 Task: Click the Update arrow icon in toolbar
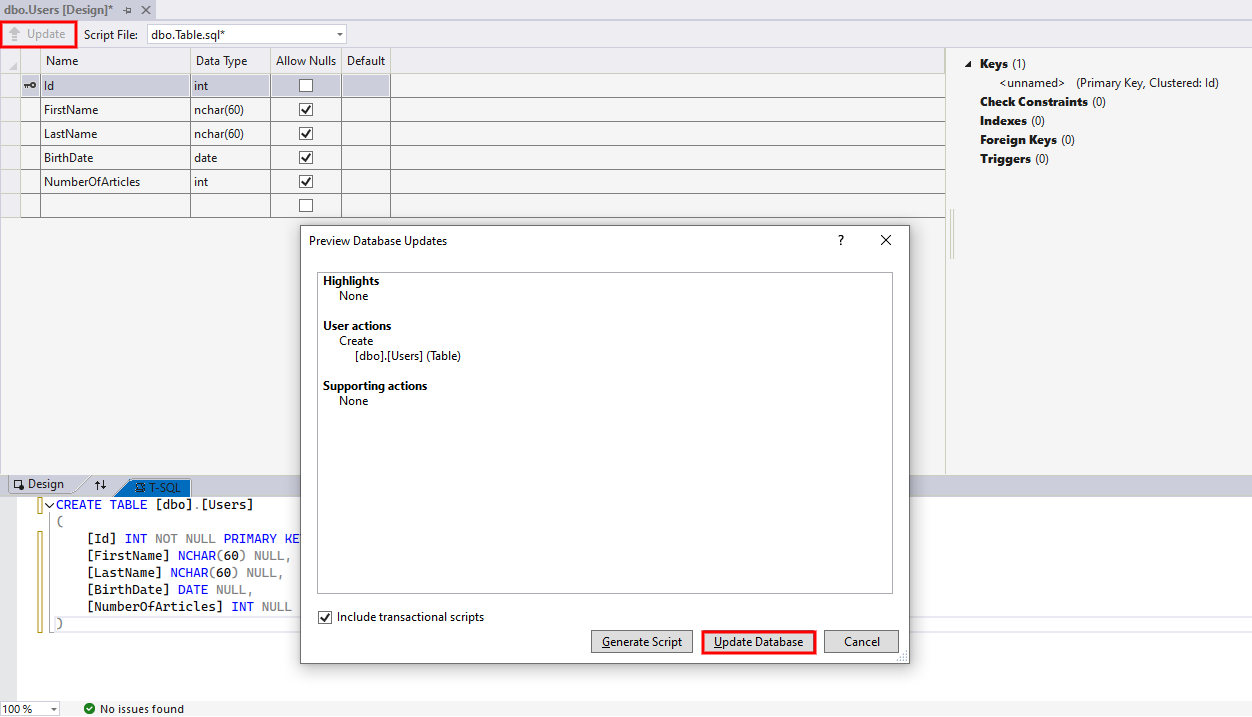click(x=15, y=34)
